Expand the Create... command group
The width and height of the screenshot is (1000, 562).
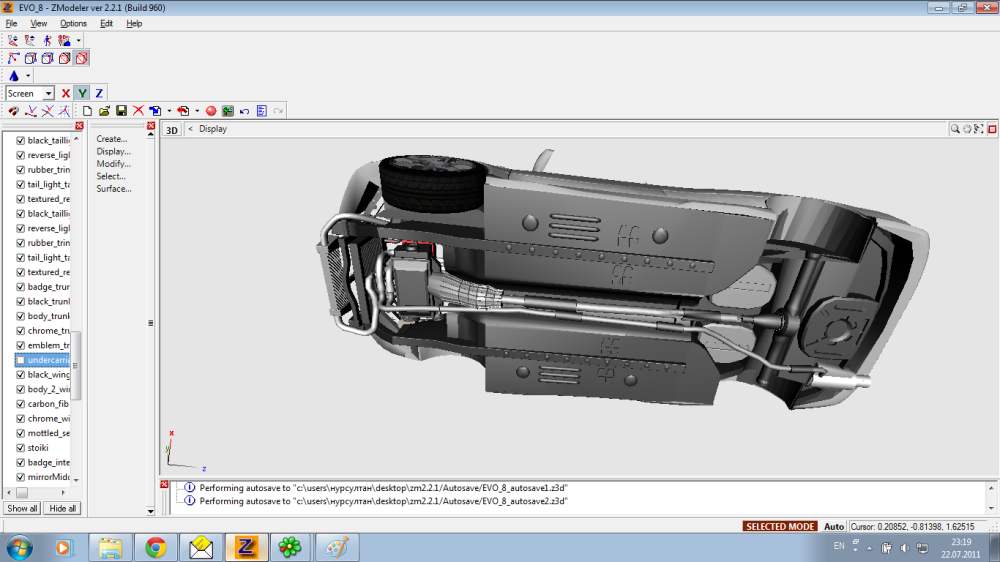(x=112, y=138)
